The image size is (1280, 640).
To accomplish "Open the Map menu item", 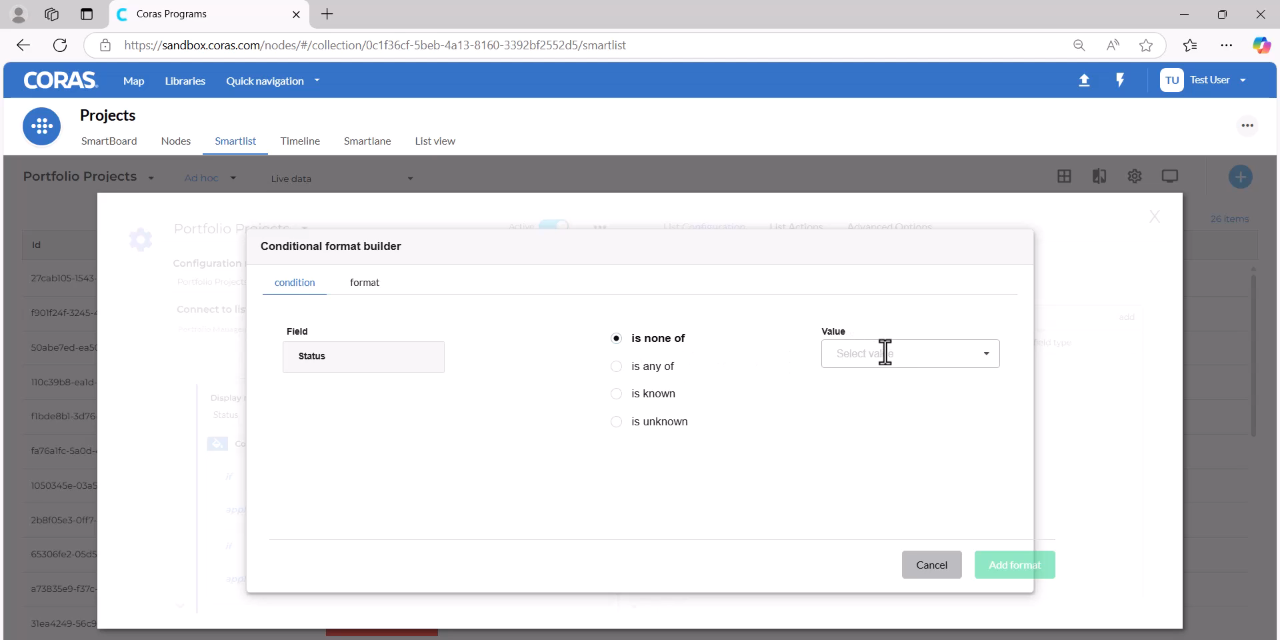I will pos(134,81).
